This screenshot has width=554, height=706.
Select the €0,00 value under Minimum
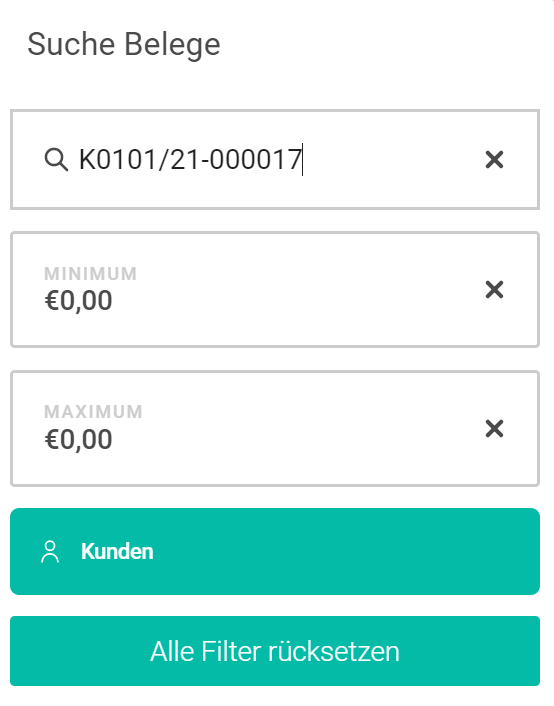(78, 301)
